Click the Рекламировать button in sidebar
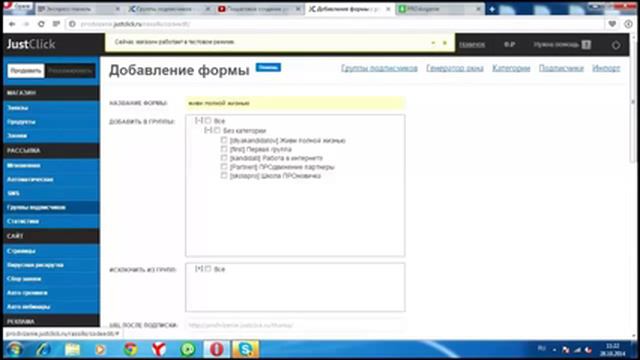The height and width of the screenshot is (360, 640). tap(70, 71)
